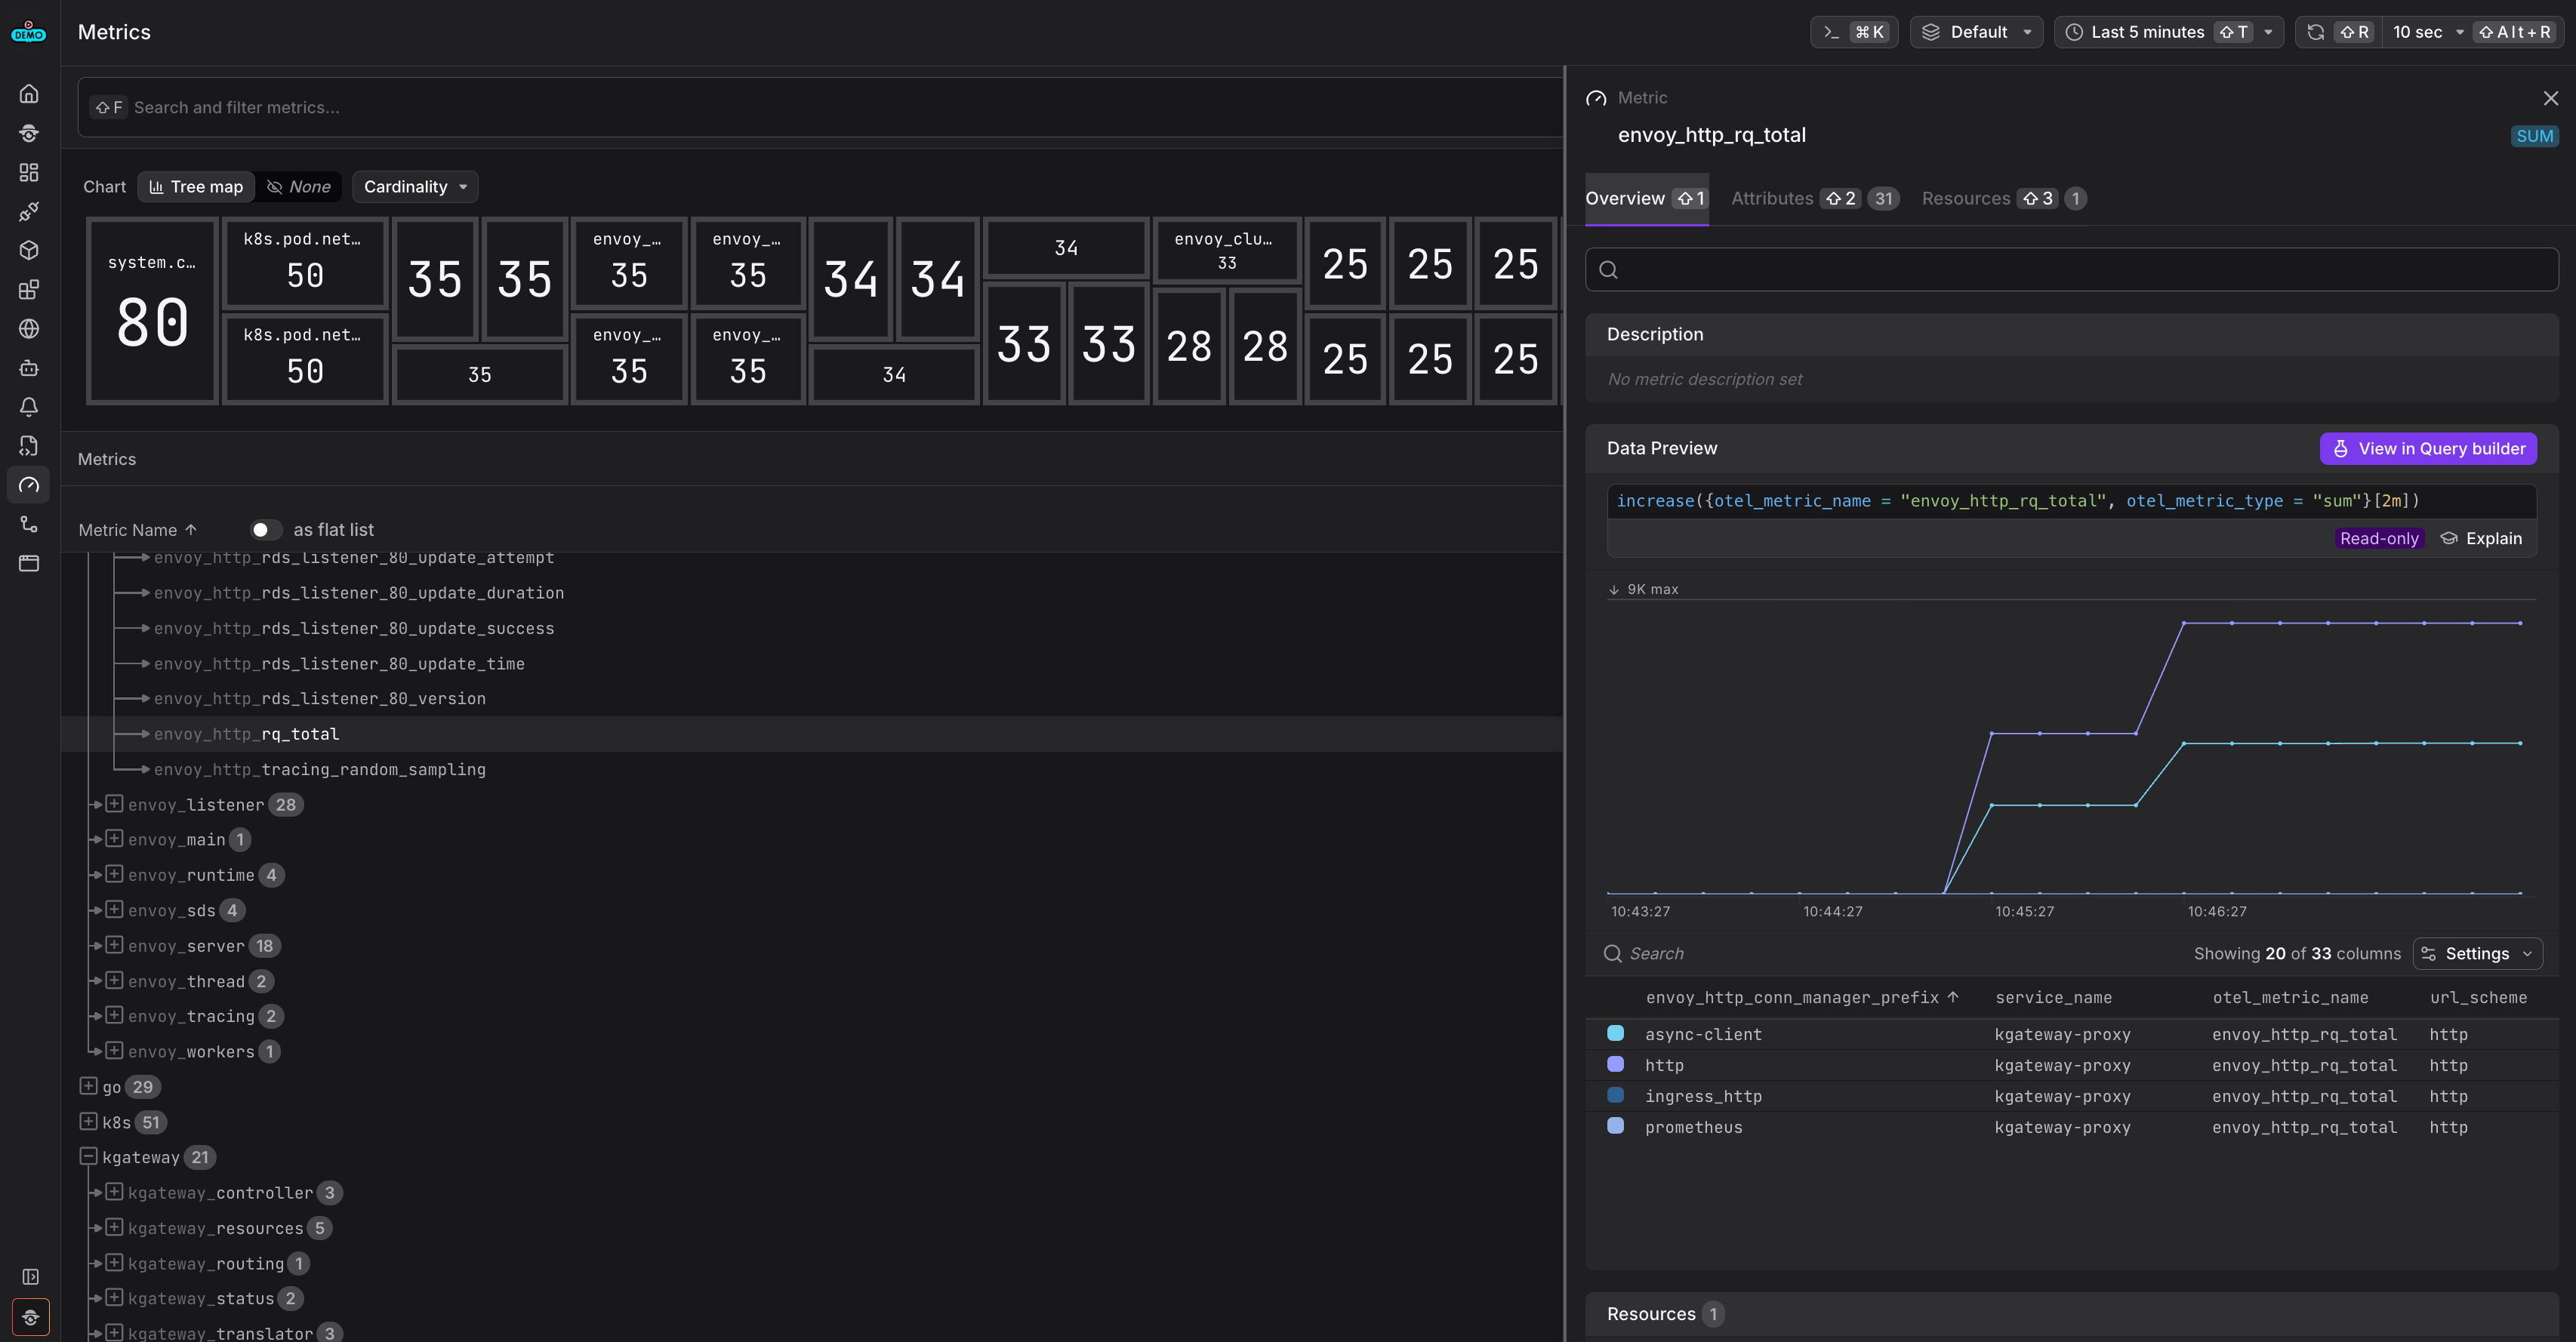This screenshot has width=2576, height=1342.
Task: Open the alerts bell icon
Action: [x=29, y=407]
